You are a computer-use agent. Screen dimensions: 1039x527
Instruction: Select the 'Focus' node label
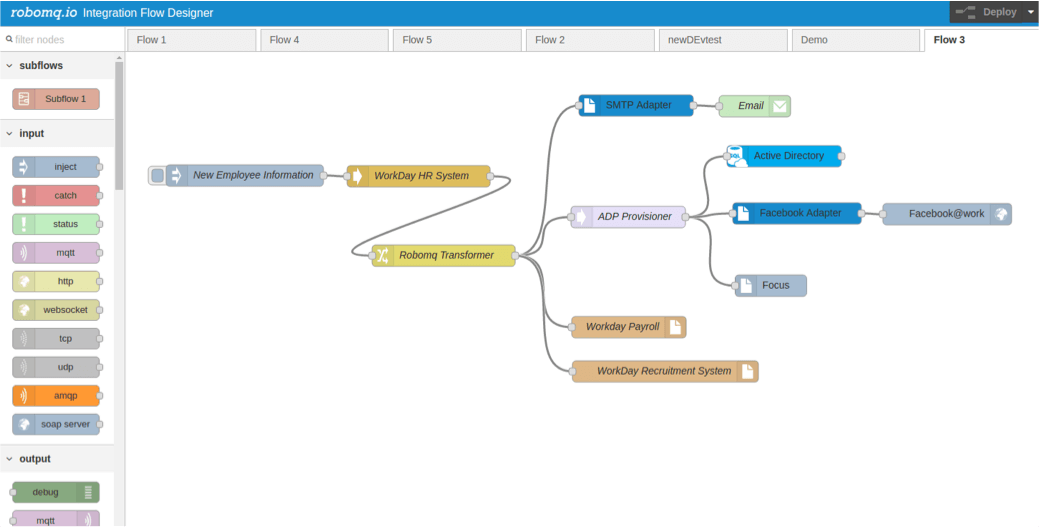pos(775,286)
